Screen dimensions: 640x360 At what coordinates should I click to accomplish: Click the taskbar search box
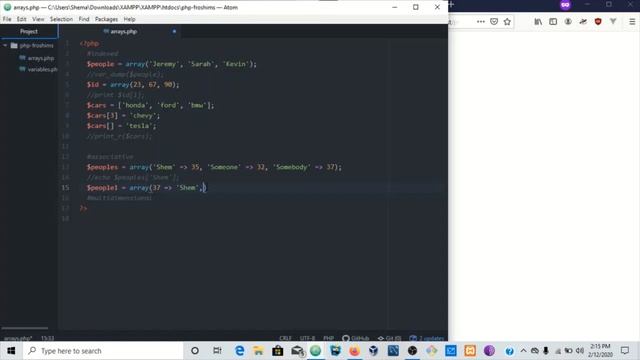coord(103,351)
